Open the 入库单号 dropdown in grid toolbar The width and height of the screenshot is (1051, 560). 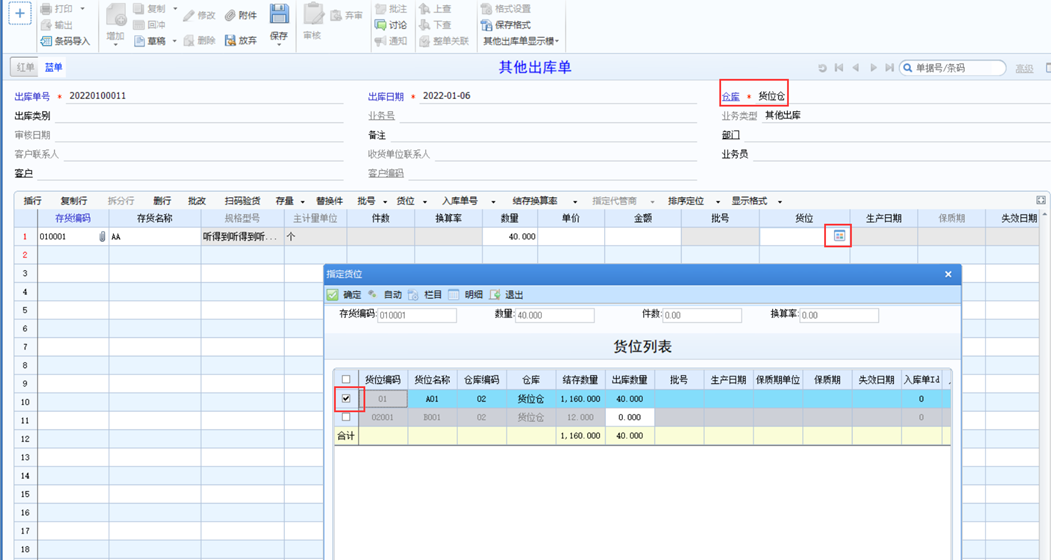[x=493, y=201]
